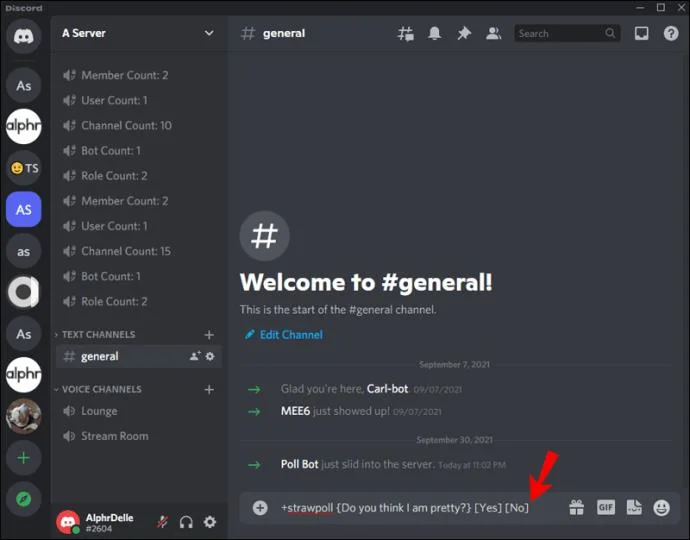The image size is (690, 540).
Task: Open User Settings gear
Action: 210,522
